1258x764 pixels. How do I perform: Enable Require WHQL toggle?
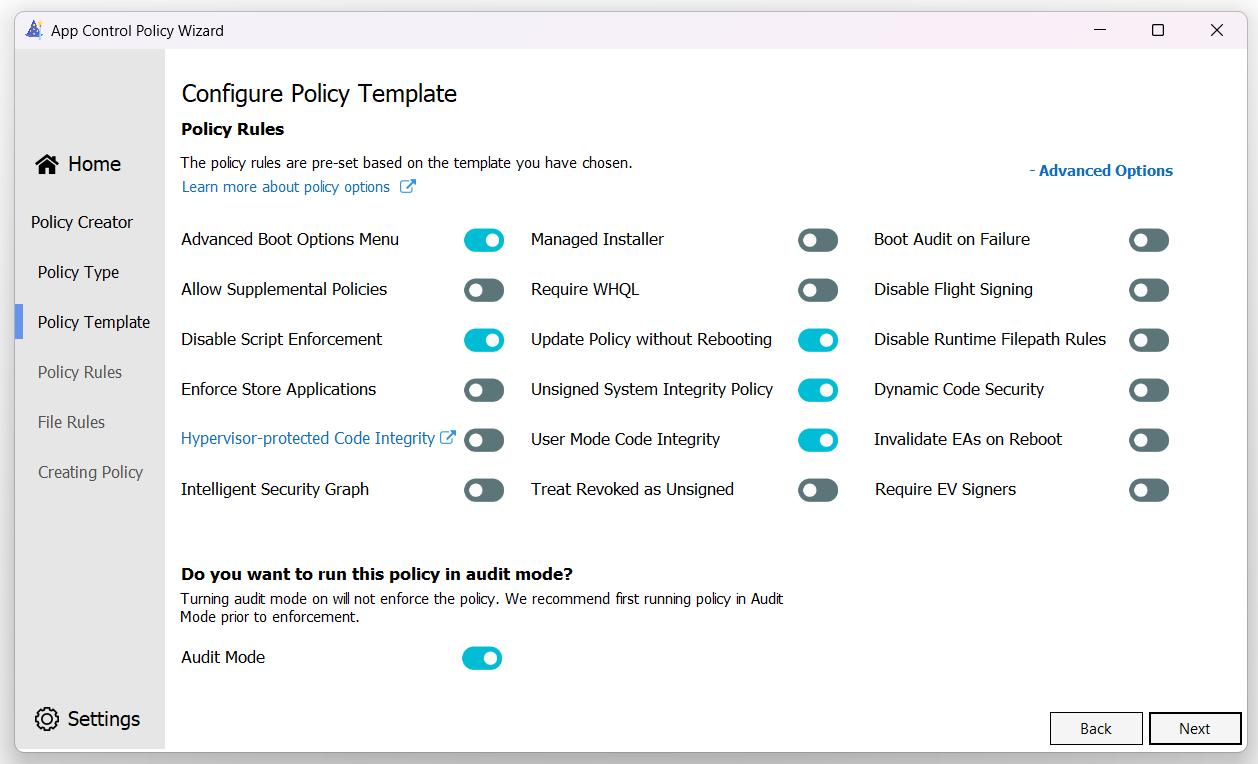[818, 290]
